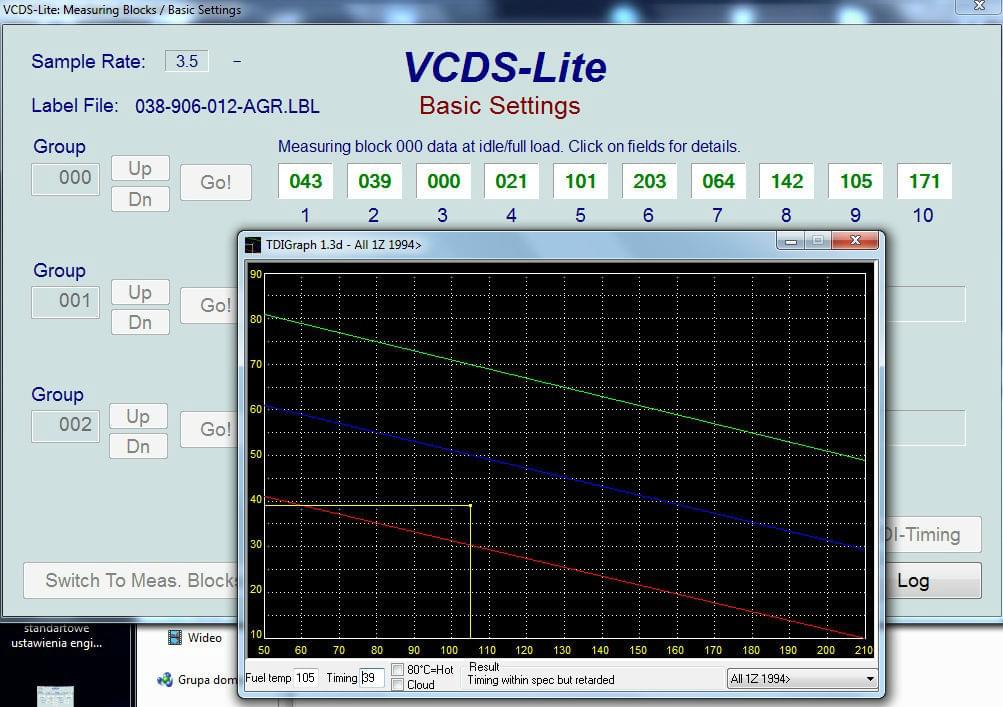Click measuring field 8 showing 142

[x=787, y=181]
